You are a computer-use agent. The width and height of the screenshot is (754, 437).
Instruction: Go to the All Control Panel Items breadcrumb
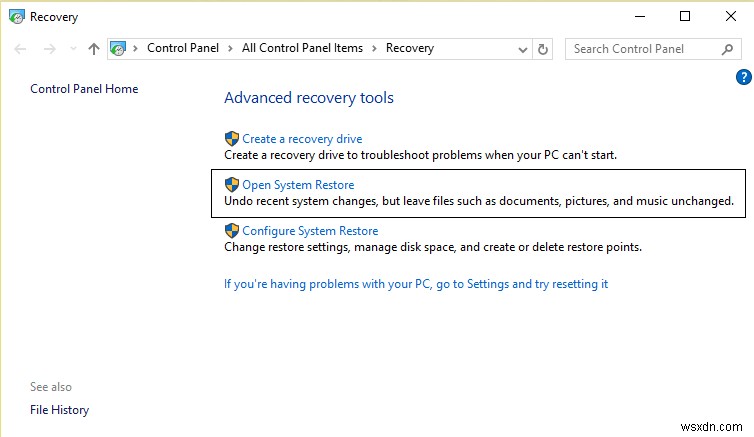pyautogui.click(x=302, y=48)
